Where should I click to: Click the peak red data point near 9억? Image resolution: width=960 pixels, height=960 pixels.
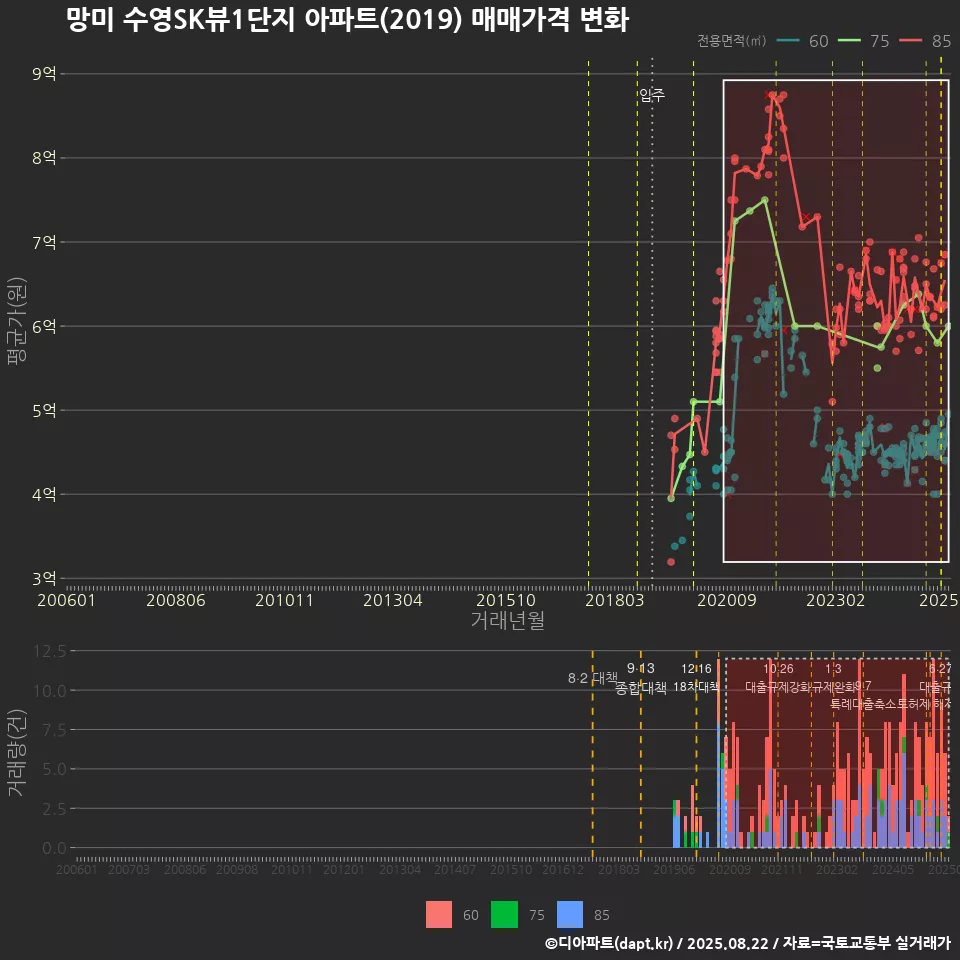pyautogui.click(x=773, y=96)
